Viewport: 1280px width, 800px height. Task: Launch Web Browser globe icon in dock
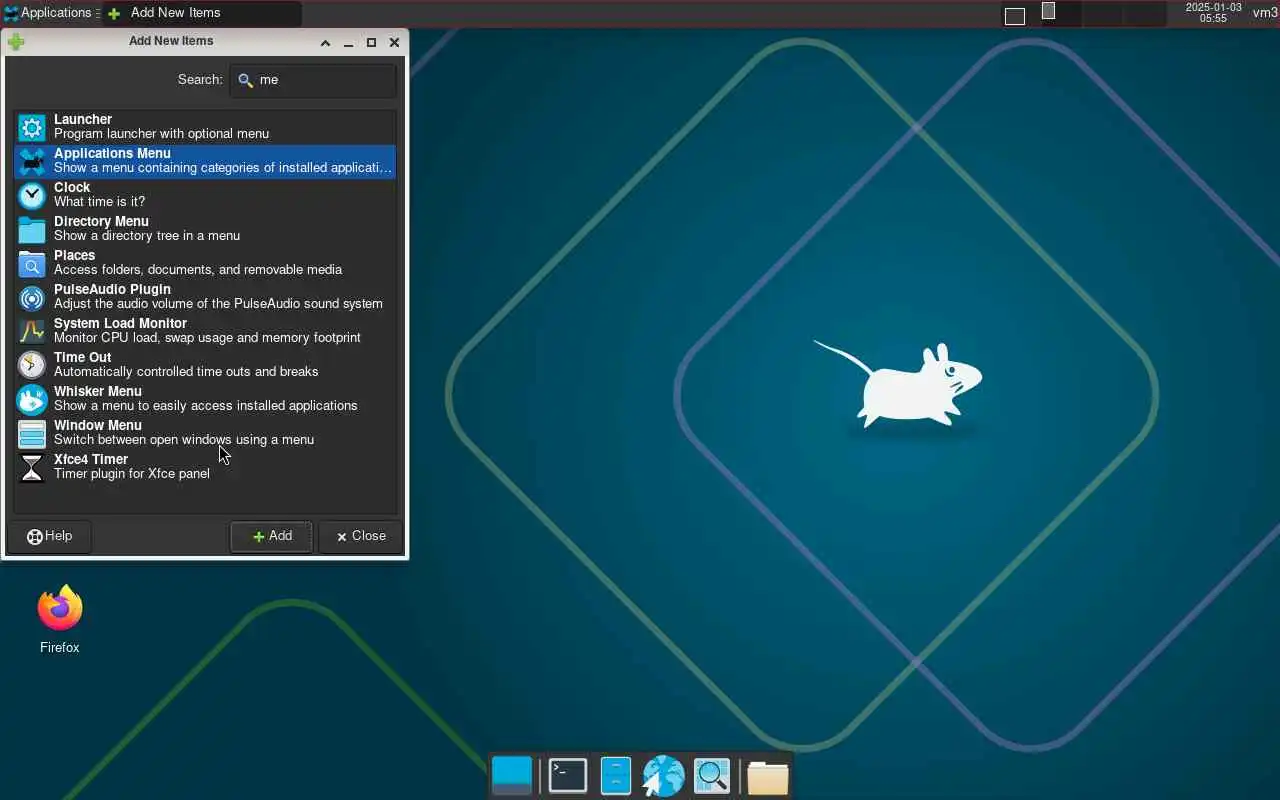pyautogui.click(x=663, y=776)
